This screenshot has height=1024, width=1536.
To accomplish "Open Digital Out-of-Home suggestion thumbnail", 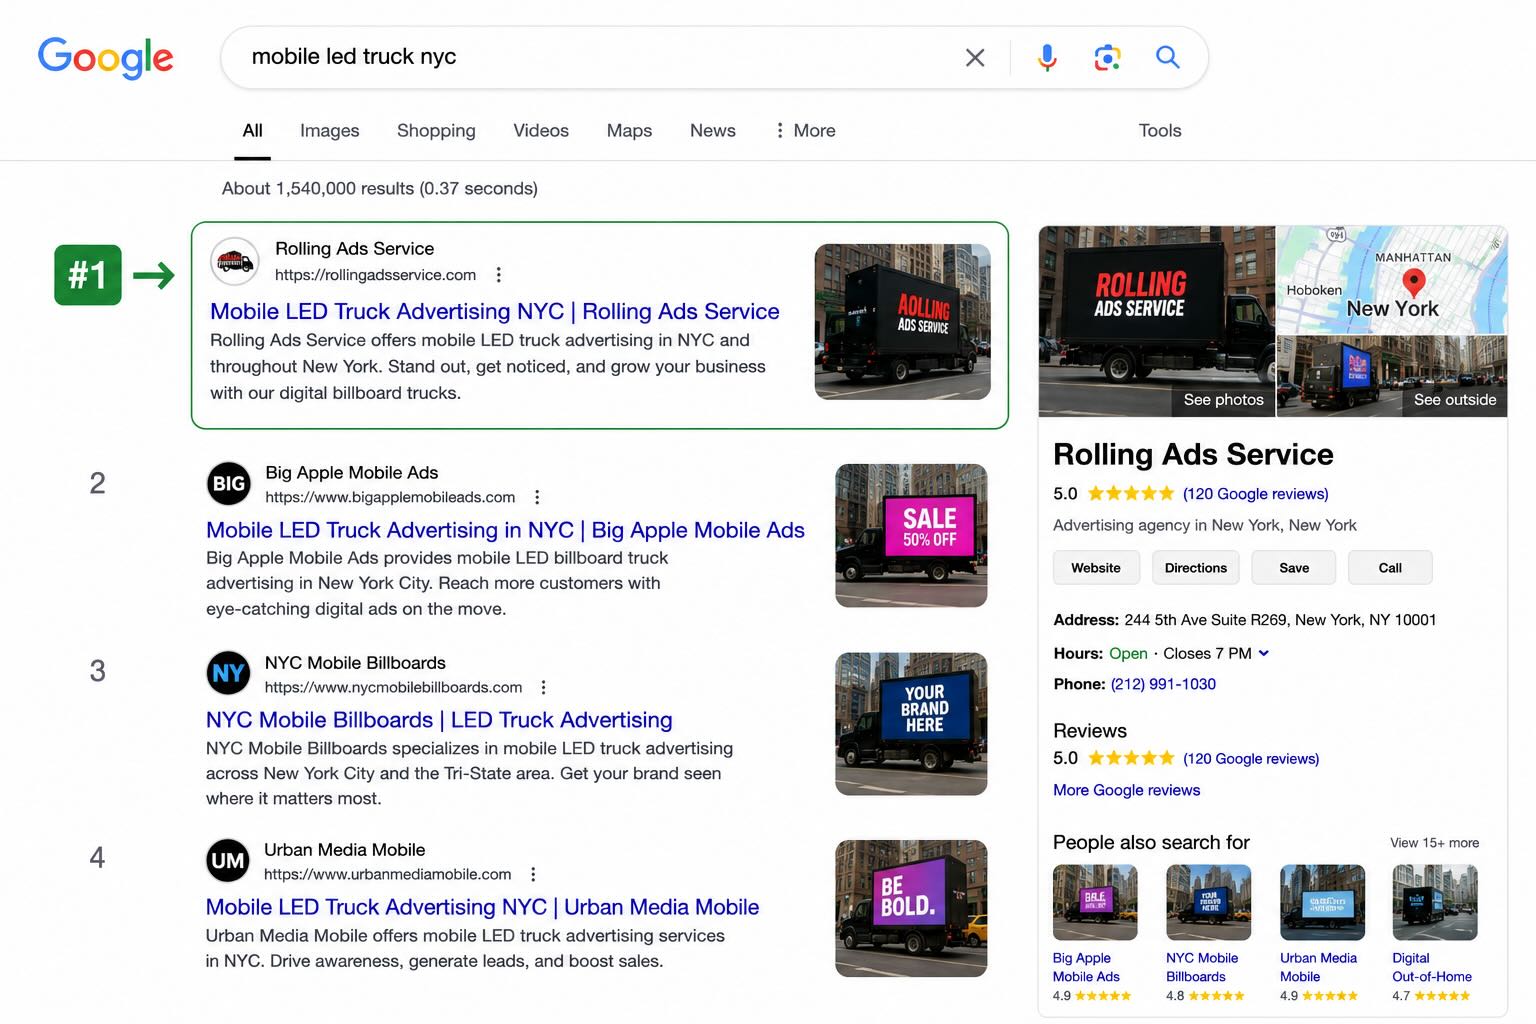I will pyautogui.click(x=1435, y=902).
